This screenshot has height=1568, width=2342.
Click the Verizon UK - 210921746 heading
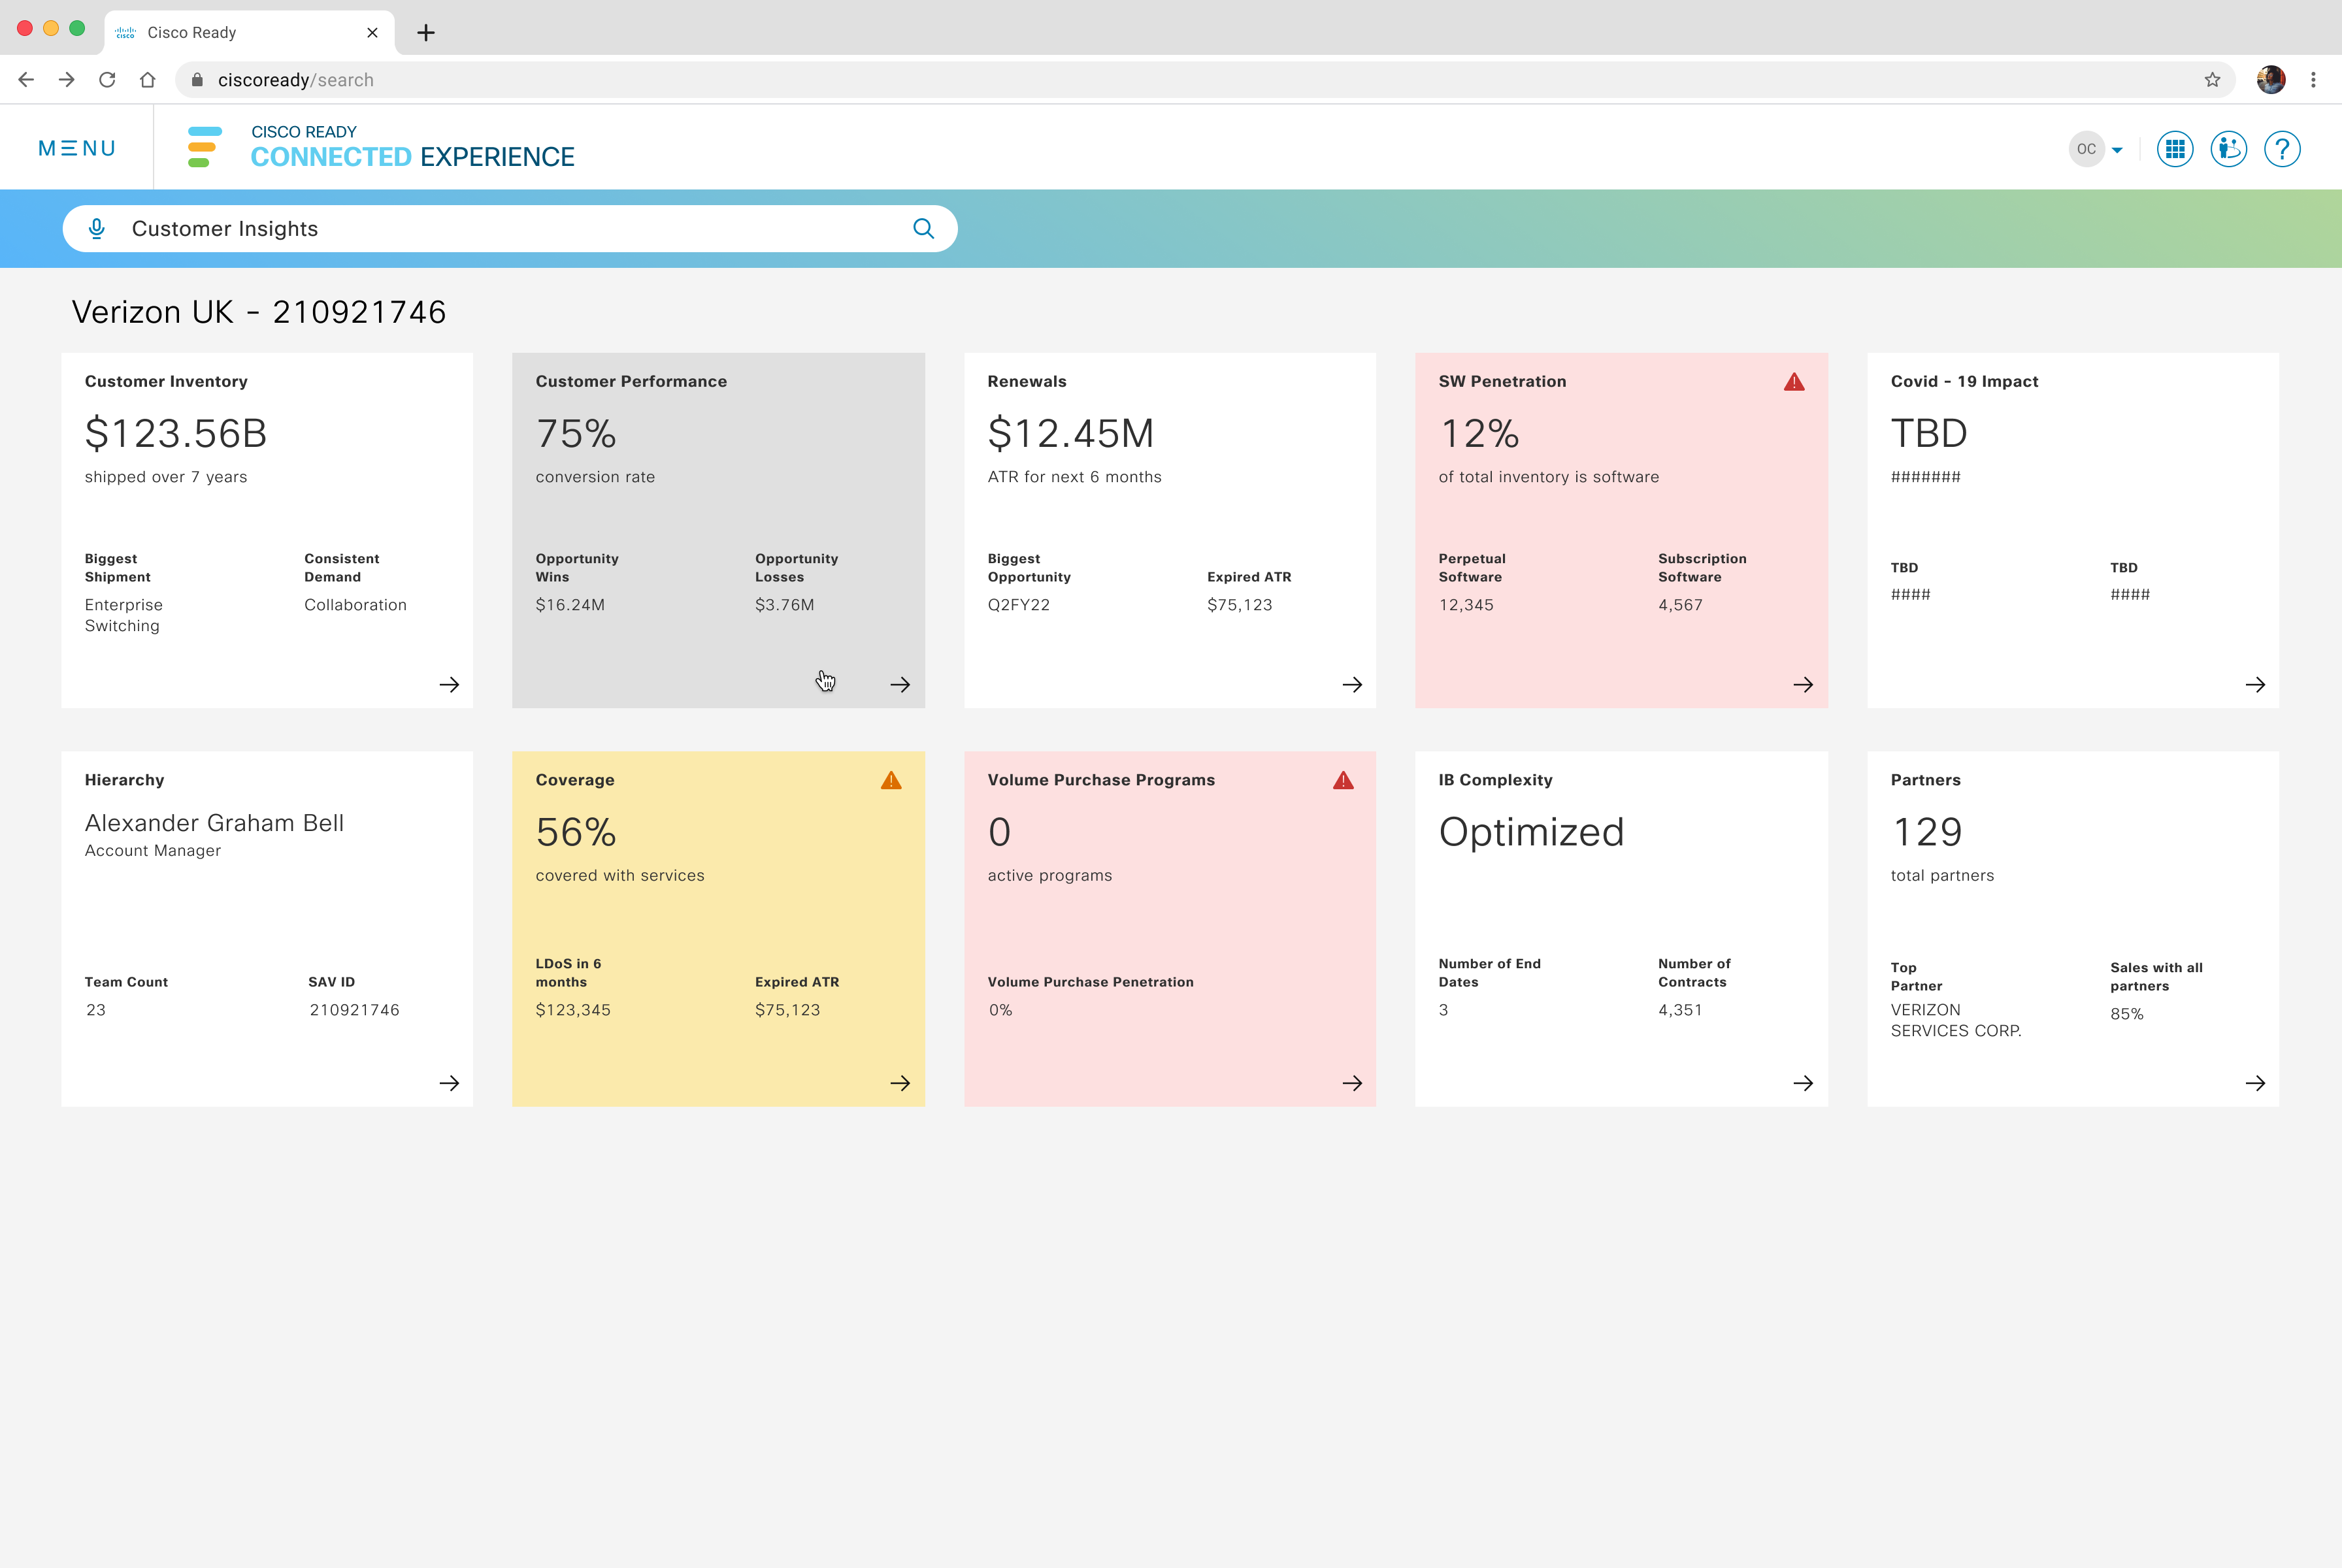[x=259, y=312]
